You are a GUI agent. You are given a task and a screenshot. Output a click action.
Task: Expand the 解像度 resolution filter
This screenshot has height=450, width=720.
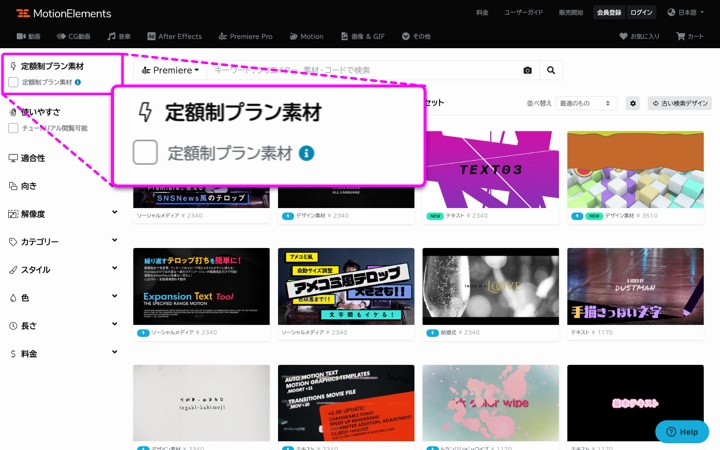coord(63,214)
